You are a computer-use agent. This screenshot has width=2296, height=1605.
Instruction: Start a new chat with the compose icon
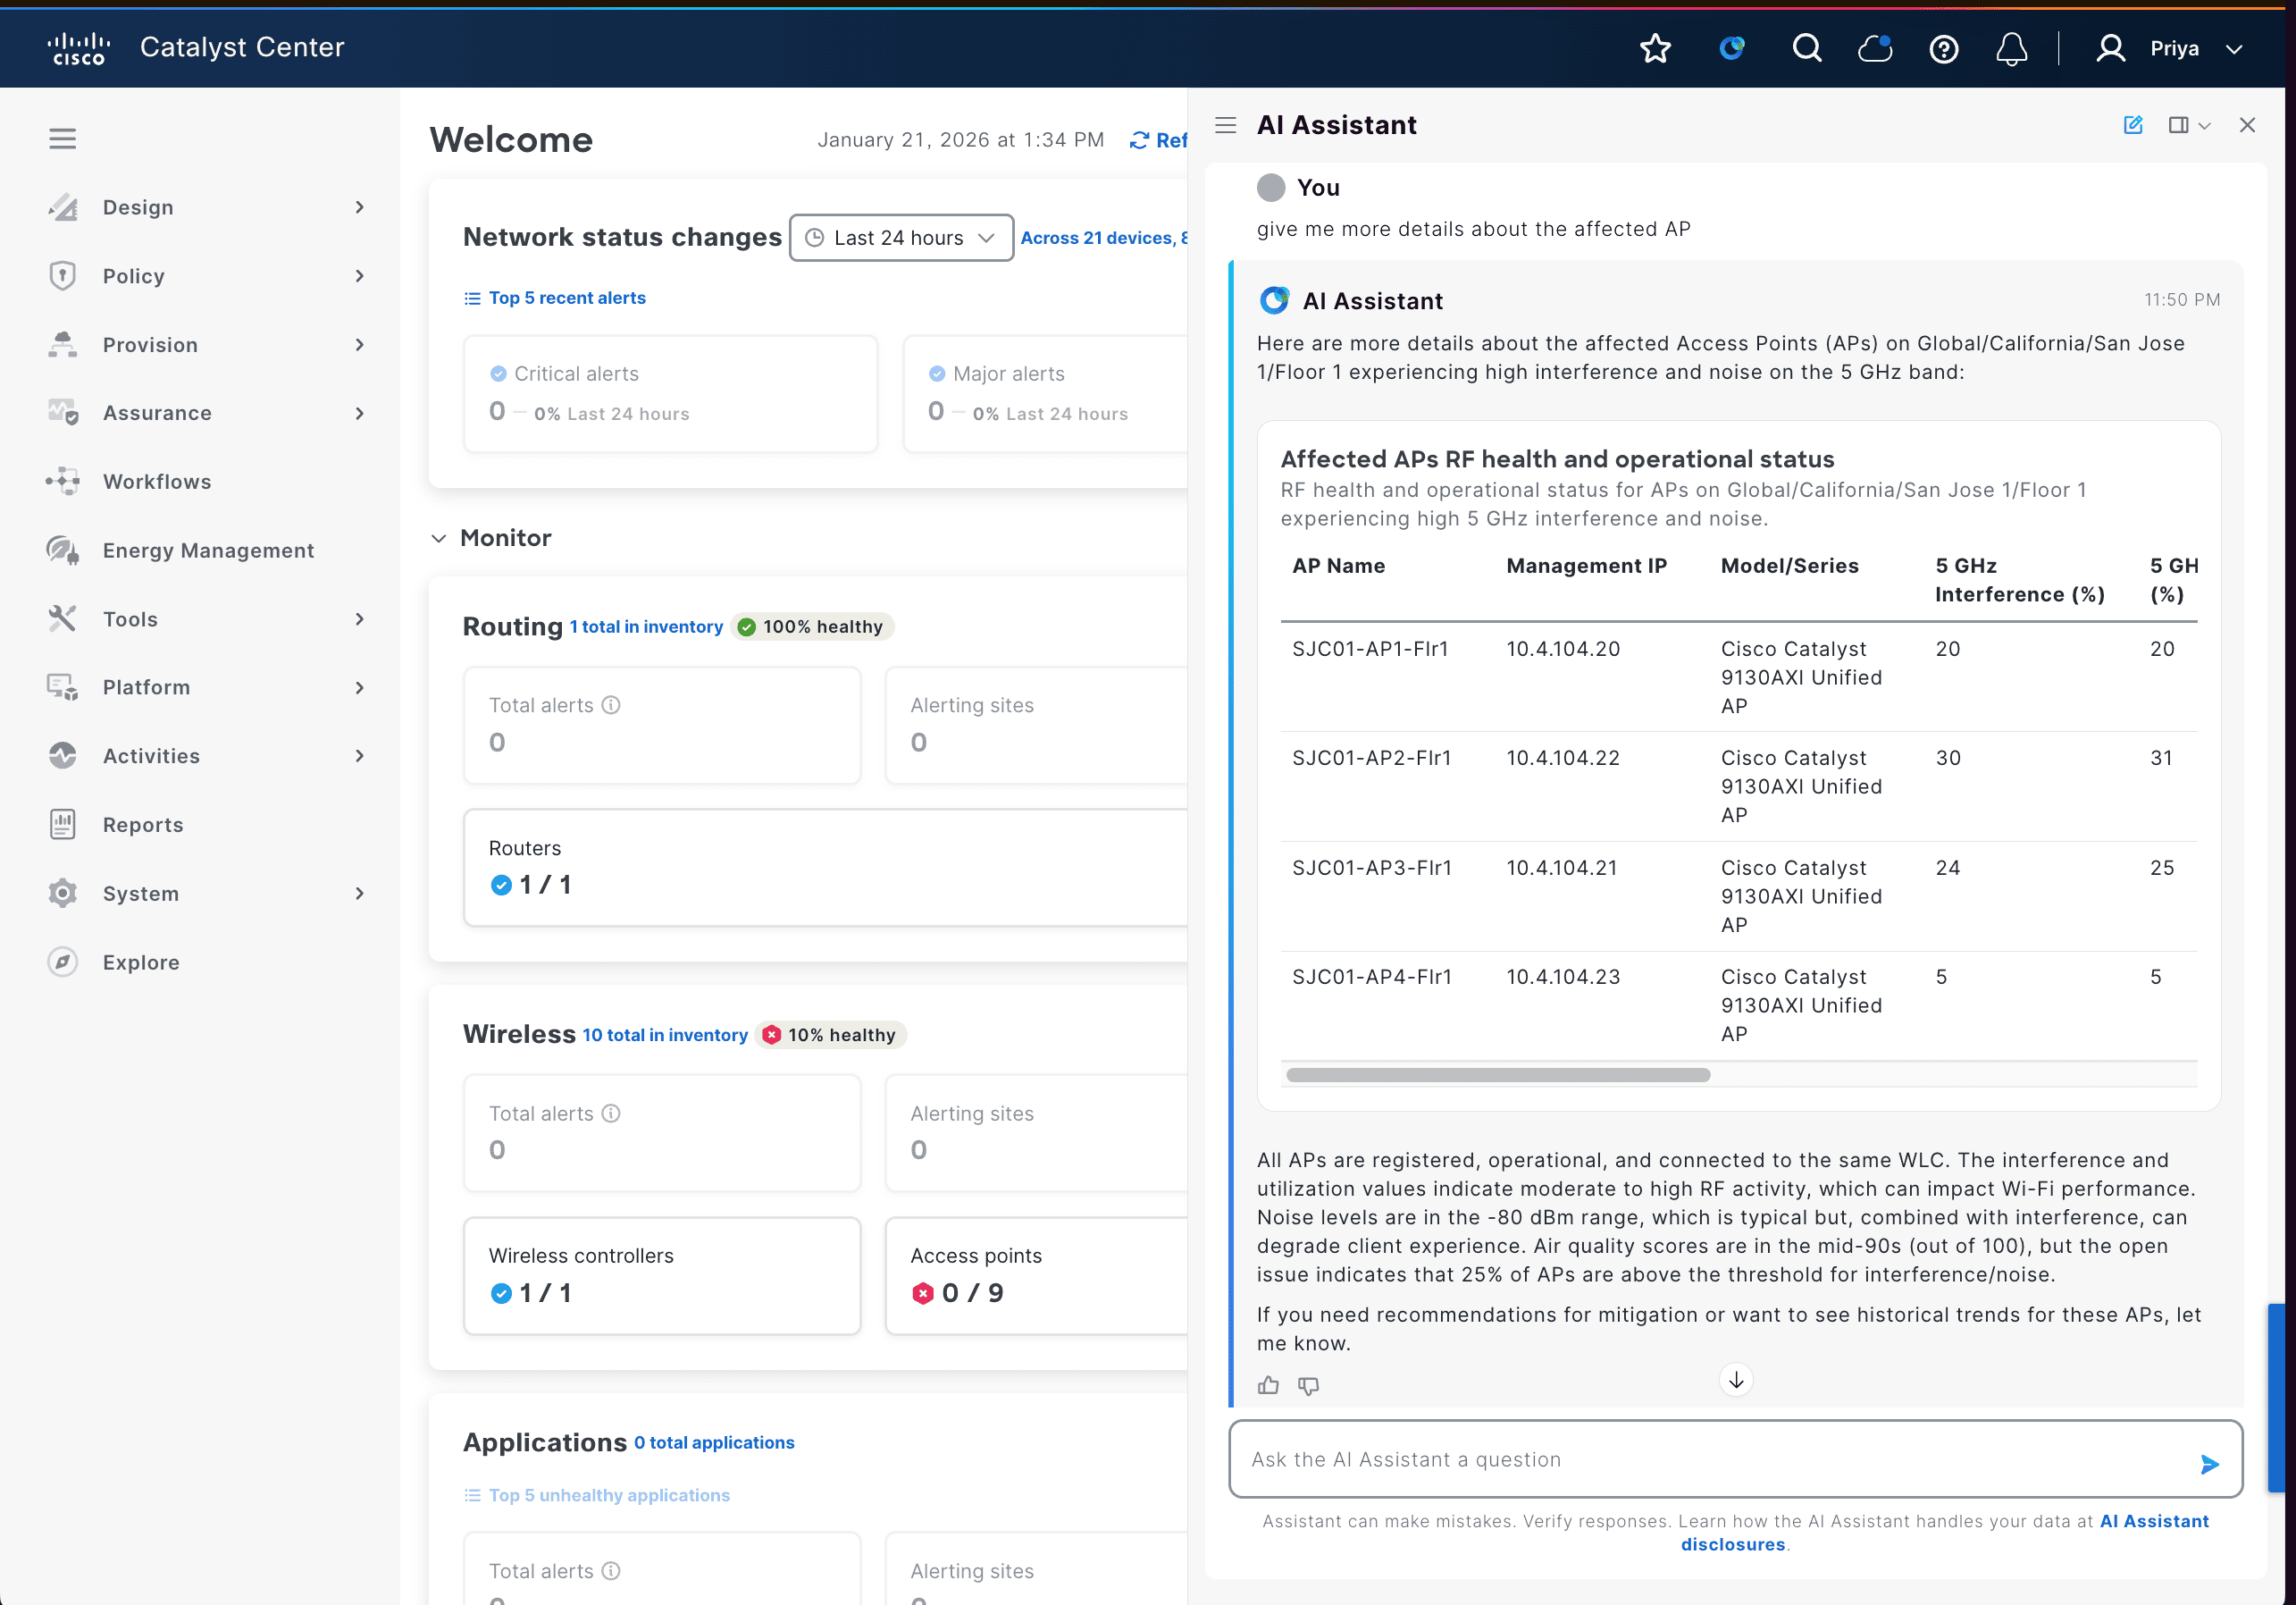point(2133,125)
